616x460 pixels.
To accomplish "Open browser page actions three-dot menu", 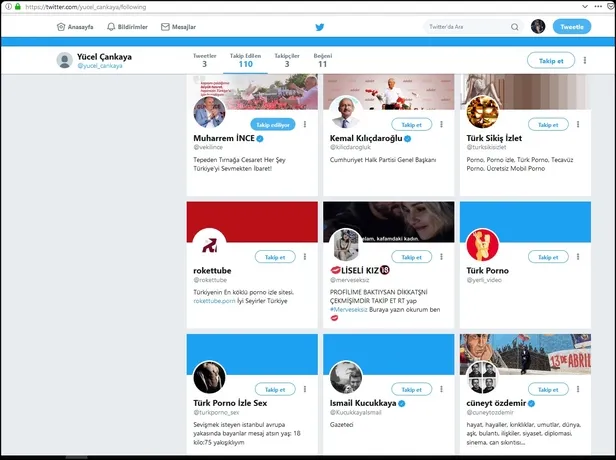I will 598,6.
